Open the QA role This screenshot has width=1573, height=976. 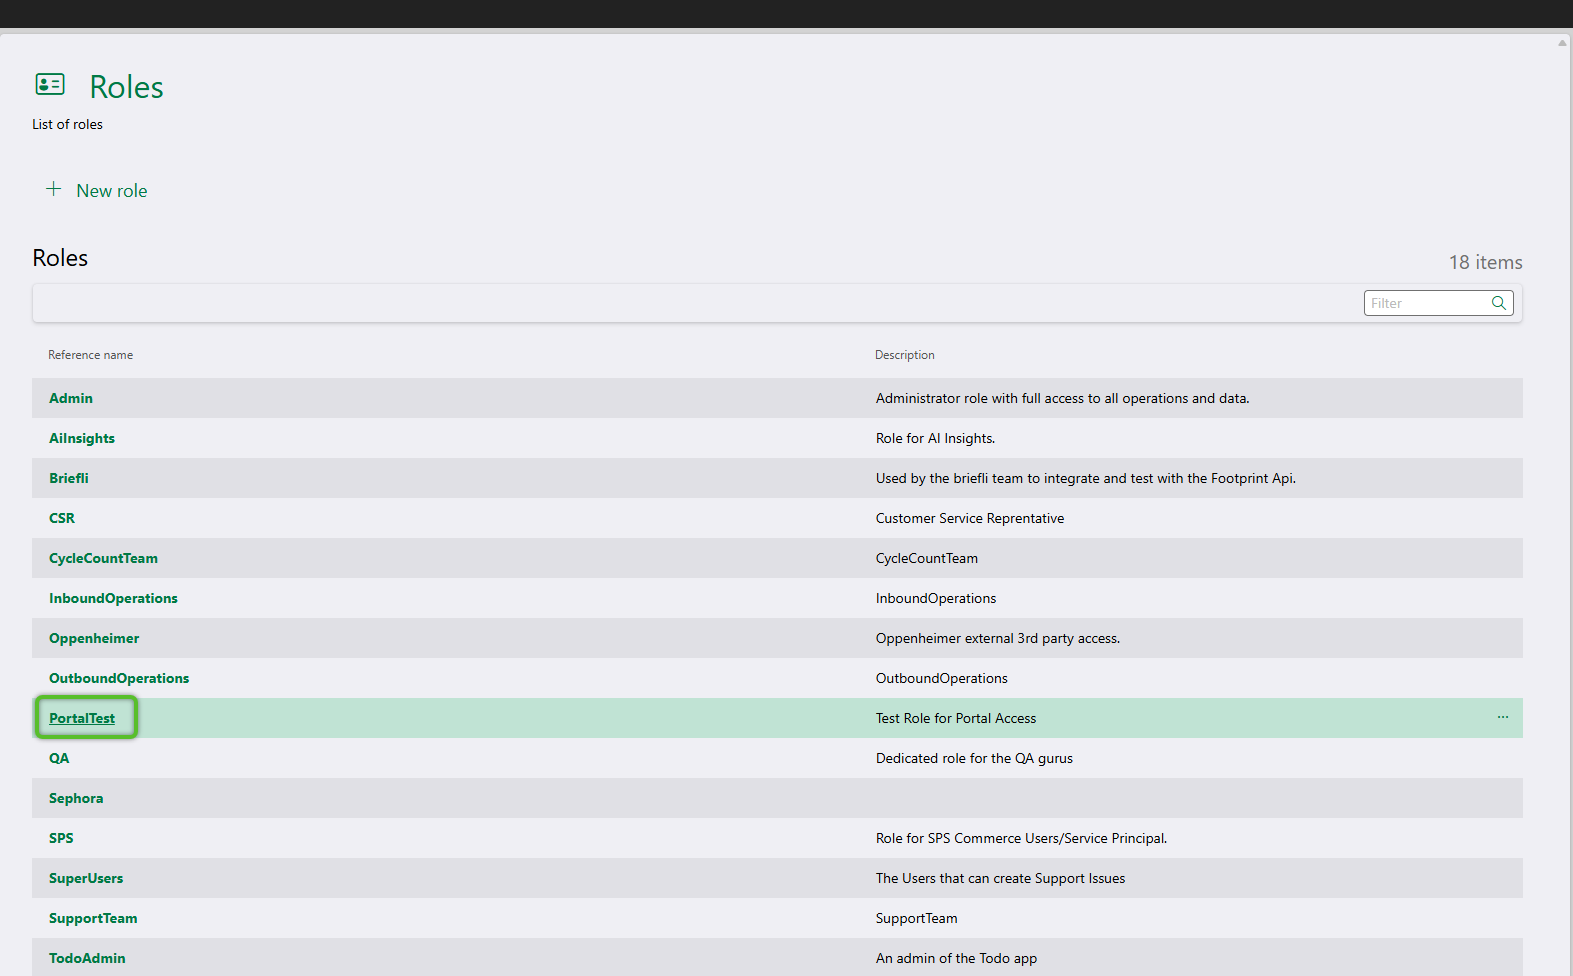pyautogui.click(x=59, y=758)
